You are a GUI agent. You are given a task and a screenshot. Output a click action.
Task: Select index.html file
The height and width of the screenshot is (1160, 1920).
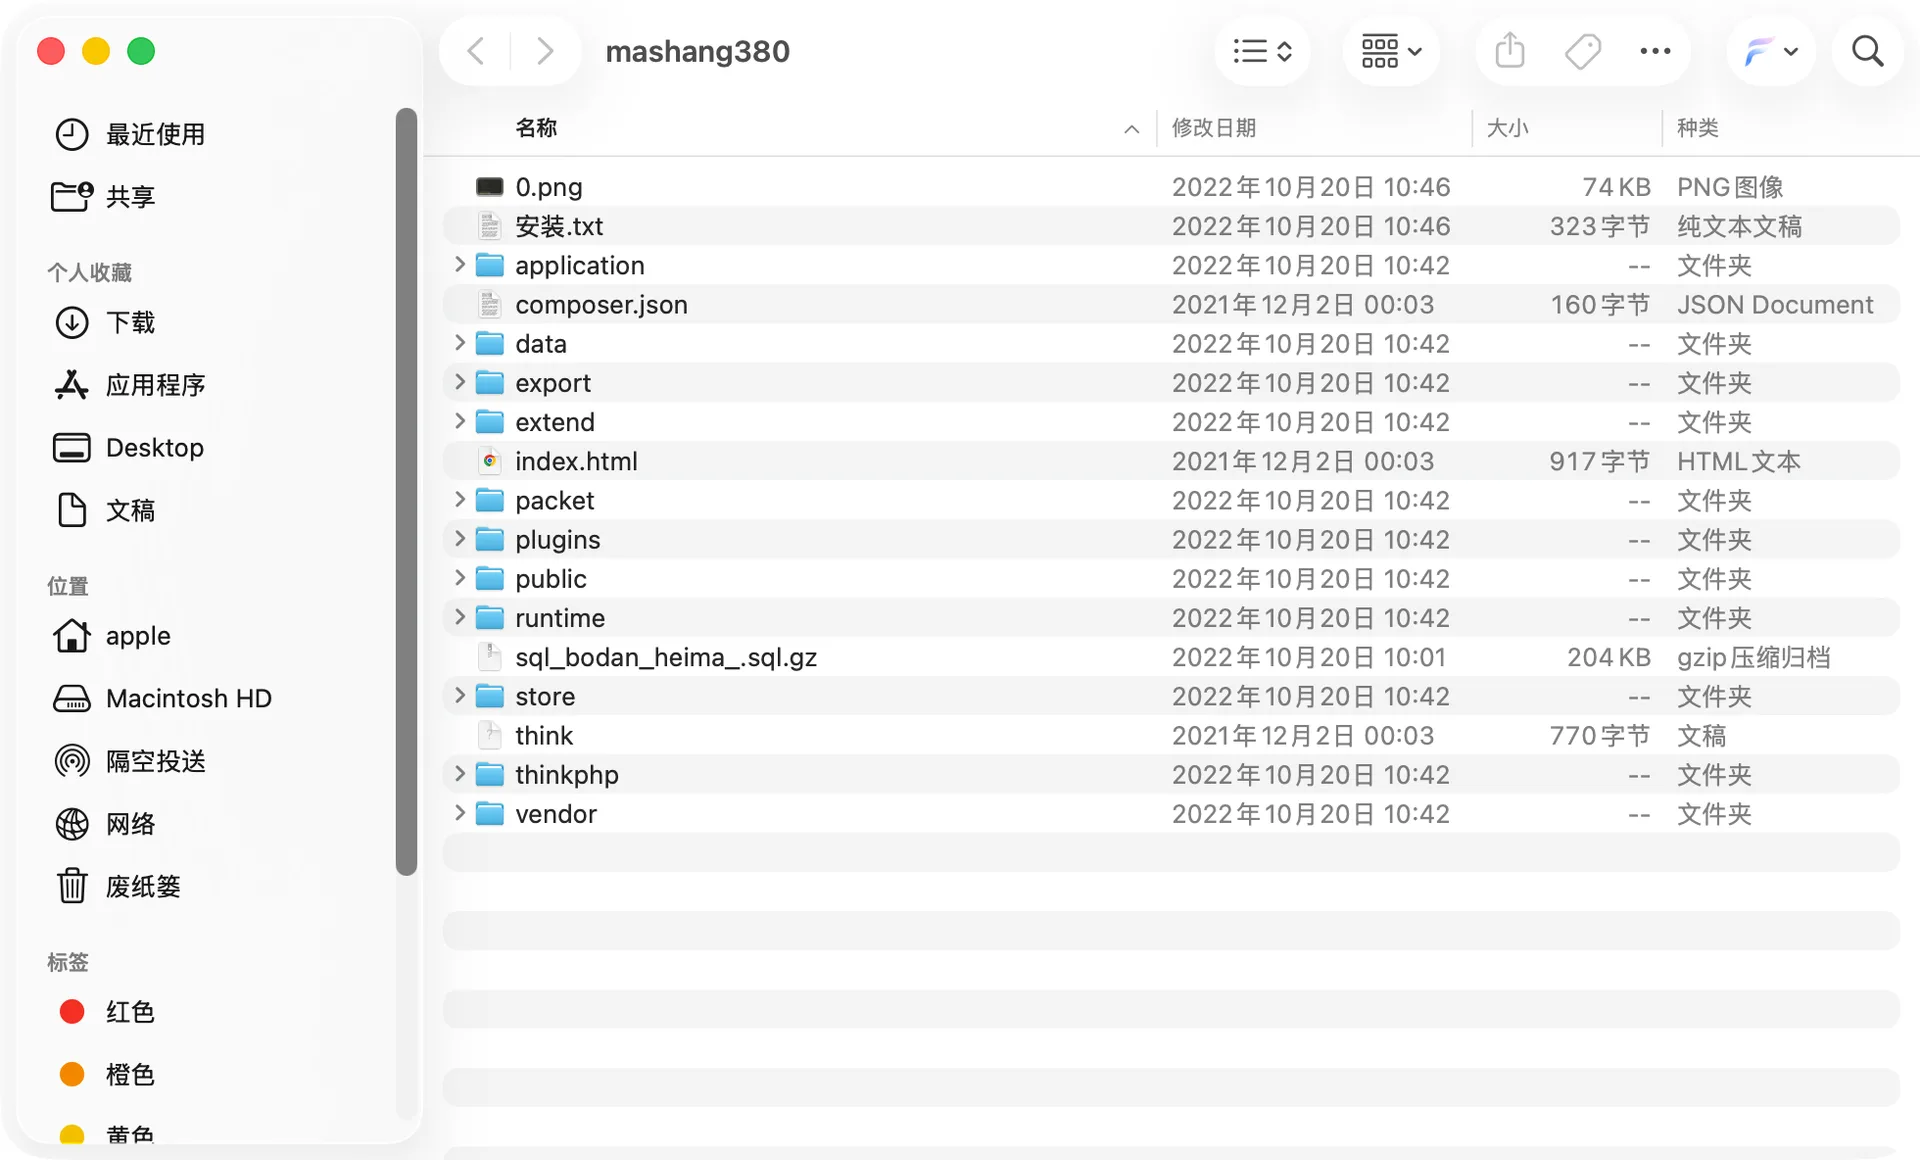(1171, 461)
